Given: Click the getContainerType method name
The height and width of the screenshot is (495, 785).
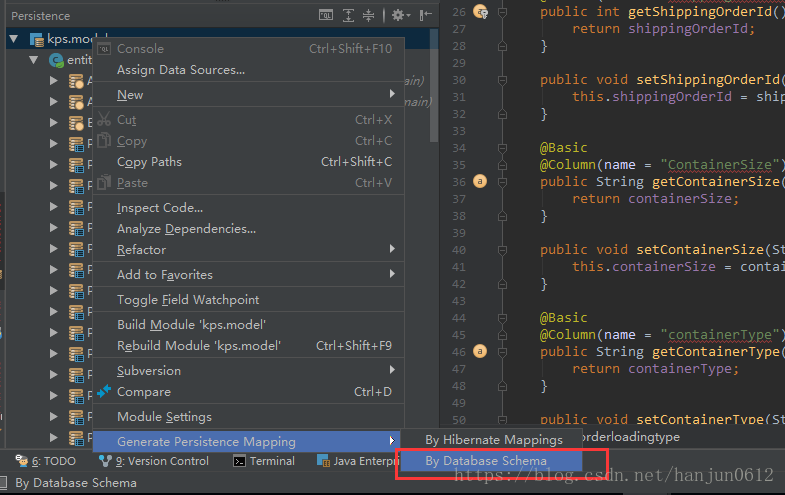Looking at the screenshot, I should click(715, 352).
